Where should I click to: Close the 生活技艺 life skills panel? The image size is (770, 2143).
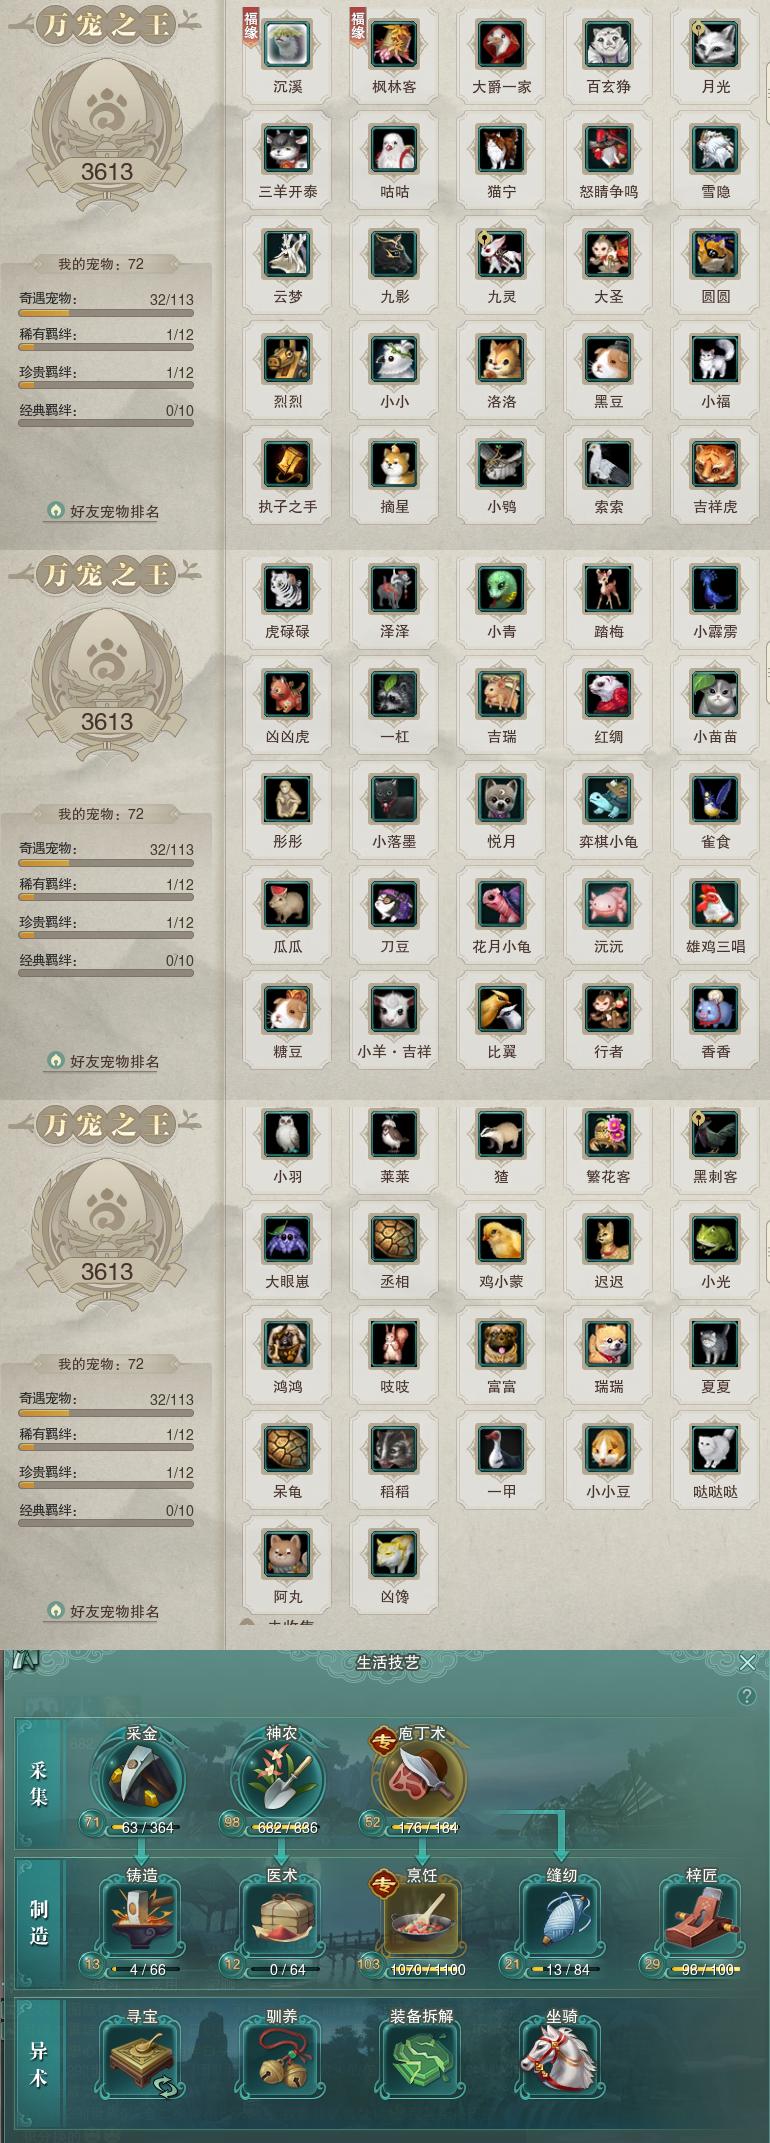pos(747,1663)
